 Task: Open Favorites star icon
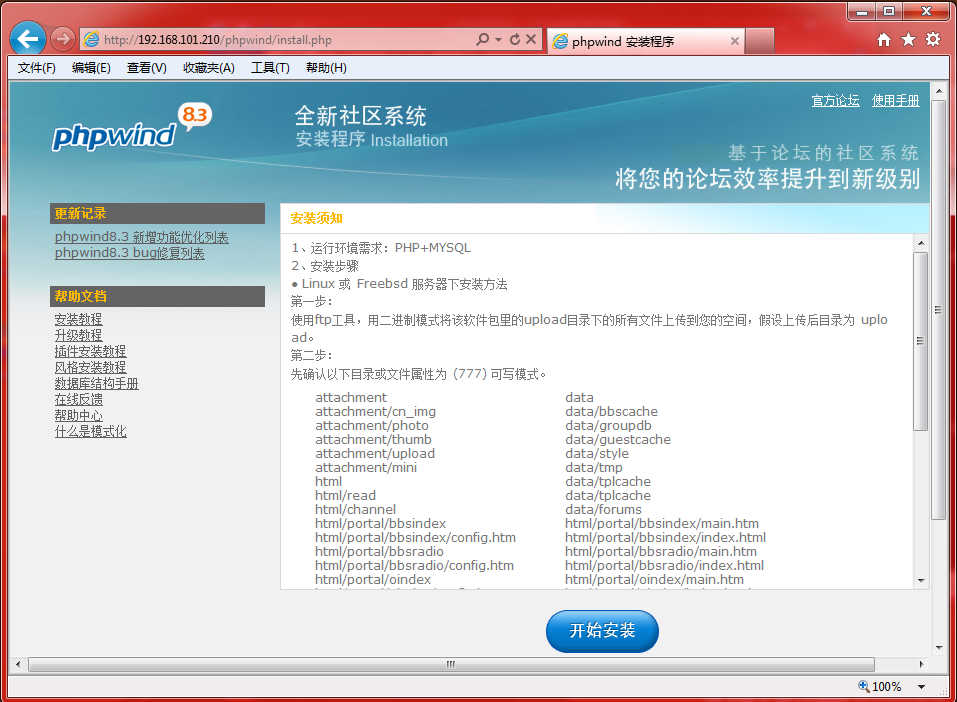[x=908, y=40]
